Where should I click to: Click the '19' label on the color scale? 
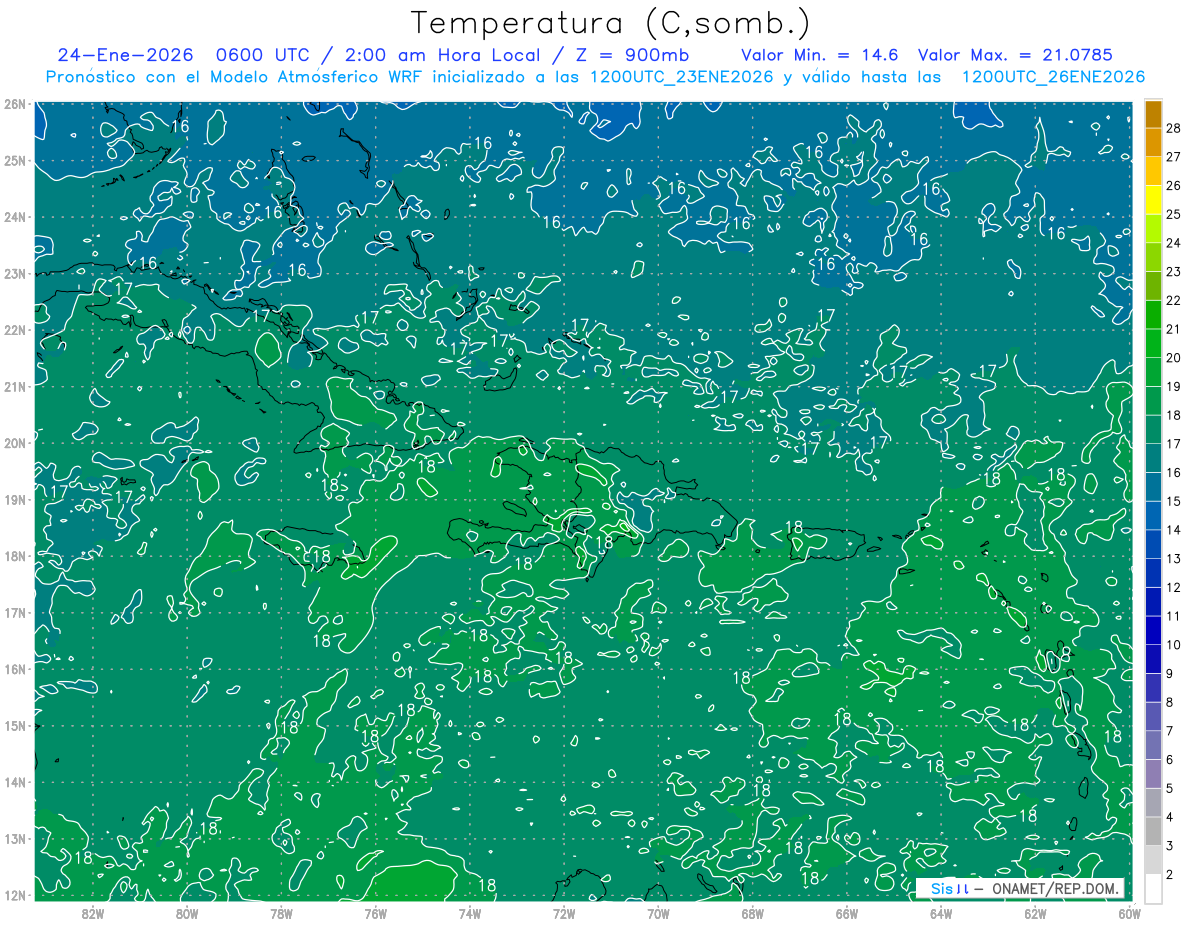(x=1173, y=386)
